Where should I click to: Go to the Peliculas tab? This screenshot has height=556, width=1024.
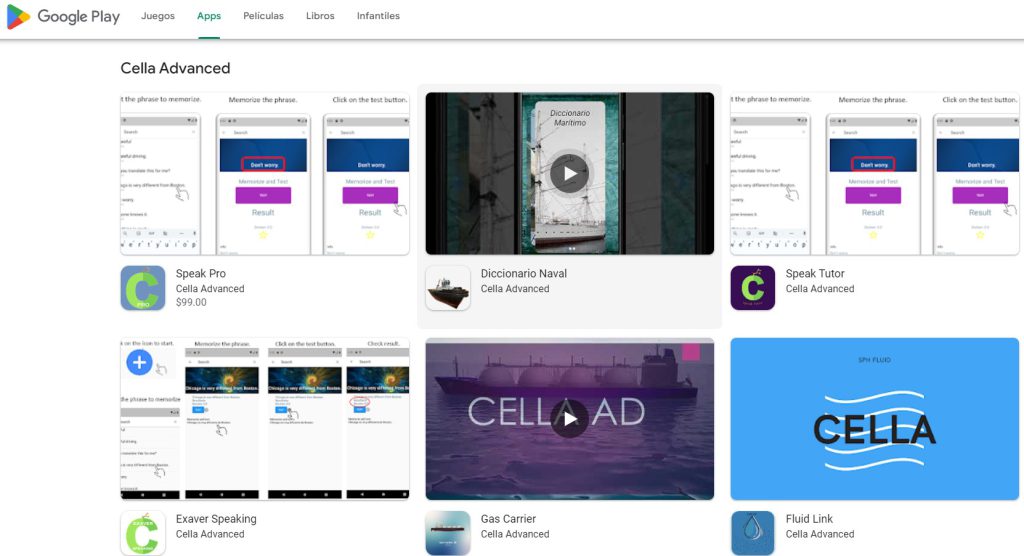pos(263,17)
